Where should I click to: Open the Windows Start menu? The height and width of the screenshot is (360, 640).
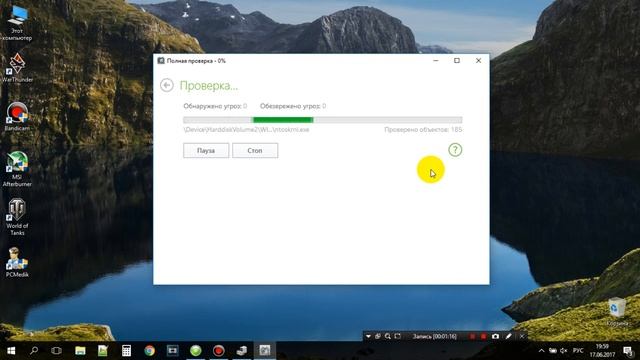point(11,351)
